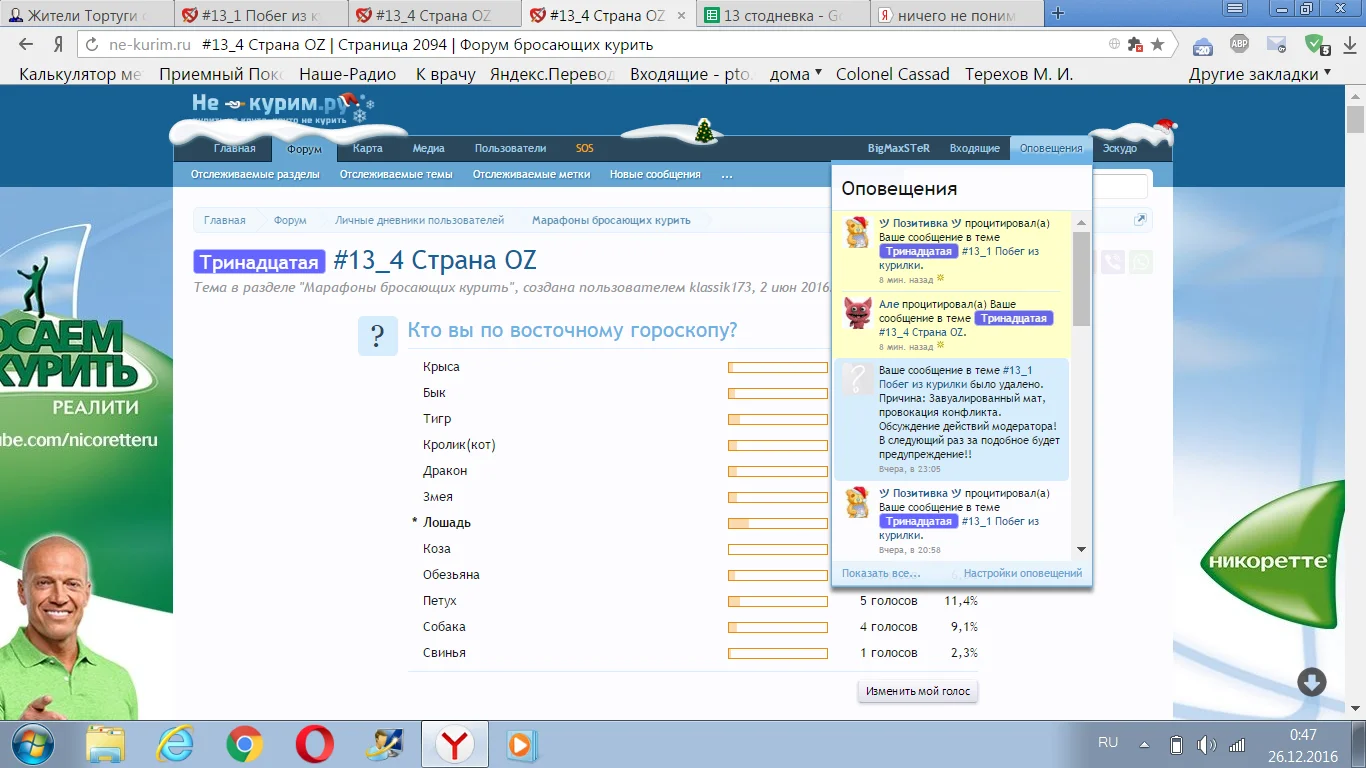This screenshot has height=768, width=1366.
Task: Bookmark this page with the star icon
Action: tap(1157, 45)
